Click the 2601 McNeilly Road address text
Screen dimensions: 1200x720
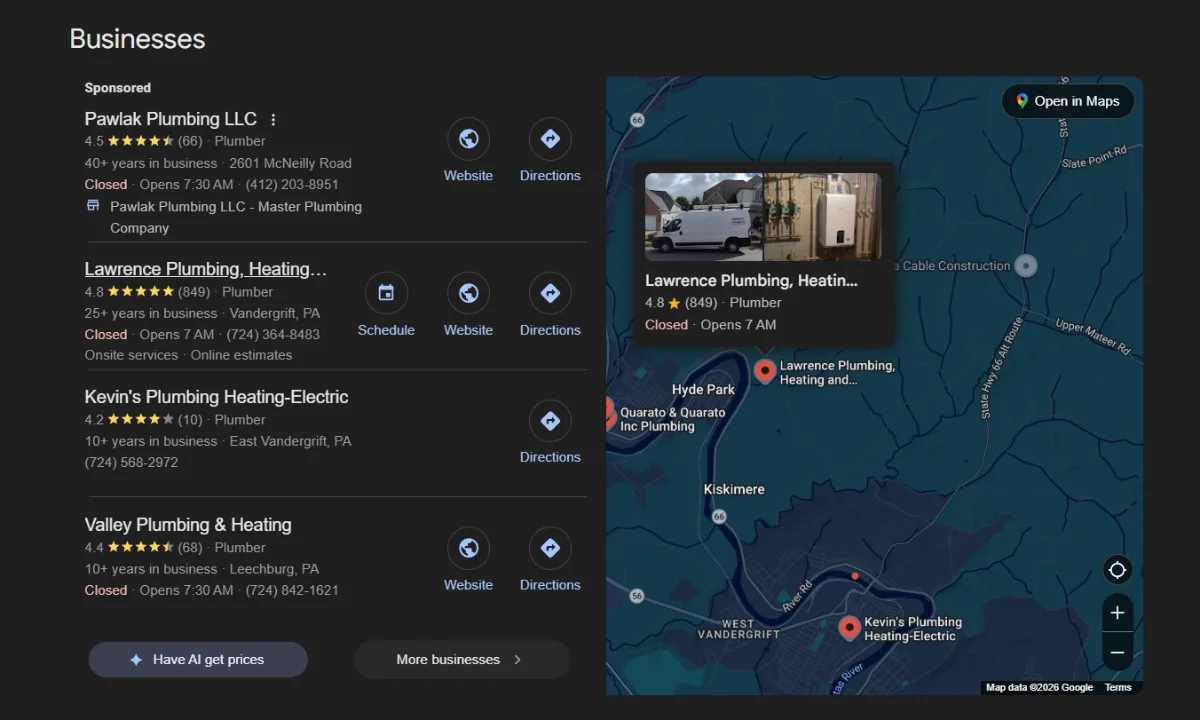[290, 163]
